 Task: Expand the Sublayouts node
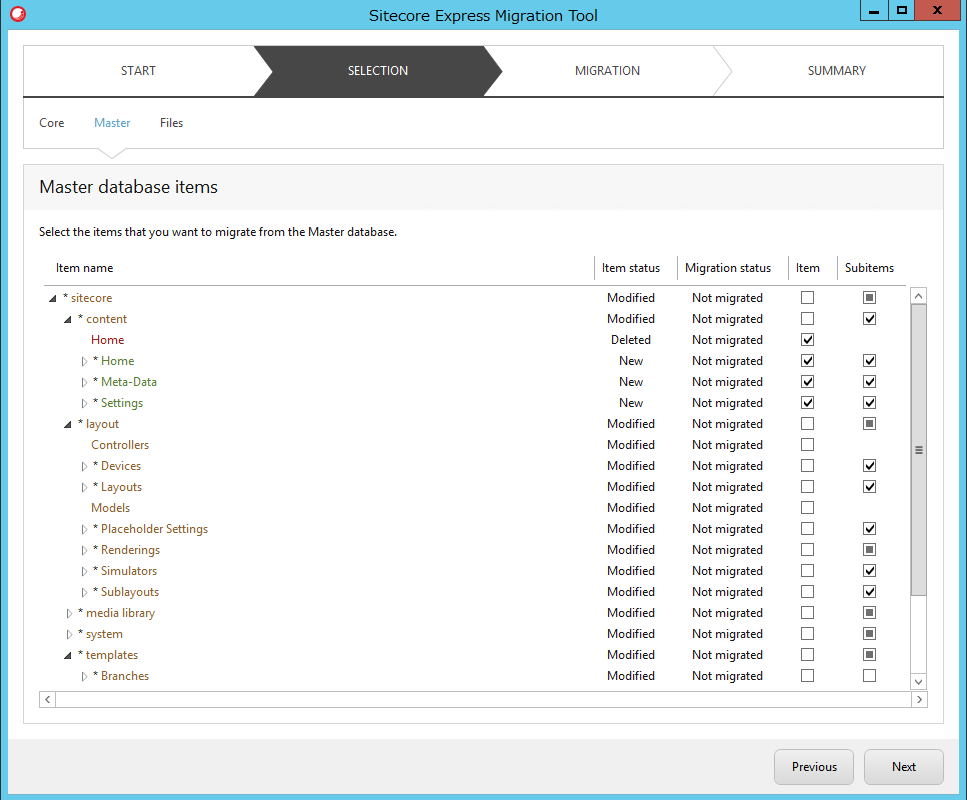click(84, 592)
